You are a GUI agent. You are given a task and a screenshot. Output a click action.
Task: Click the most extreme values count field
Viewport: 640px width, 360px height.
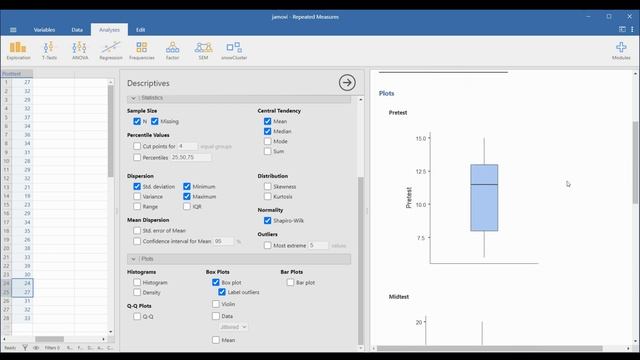[x=318, y=245]
